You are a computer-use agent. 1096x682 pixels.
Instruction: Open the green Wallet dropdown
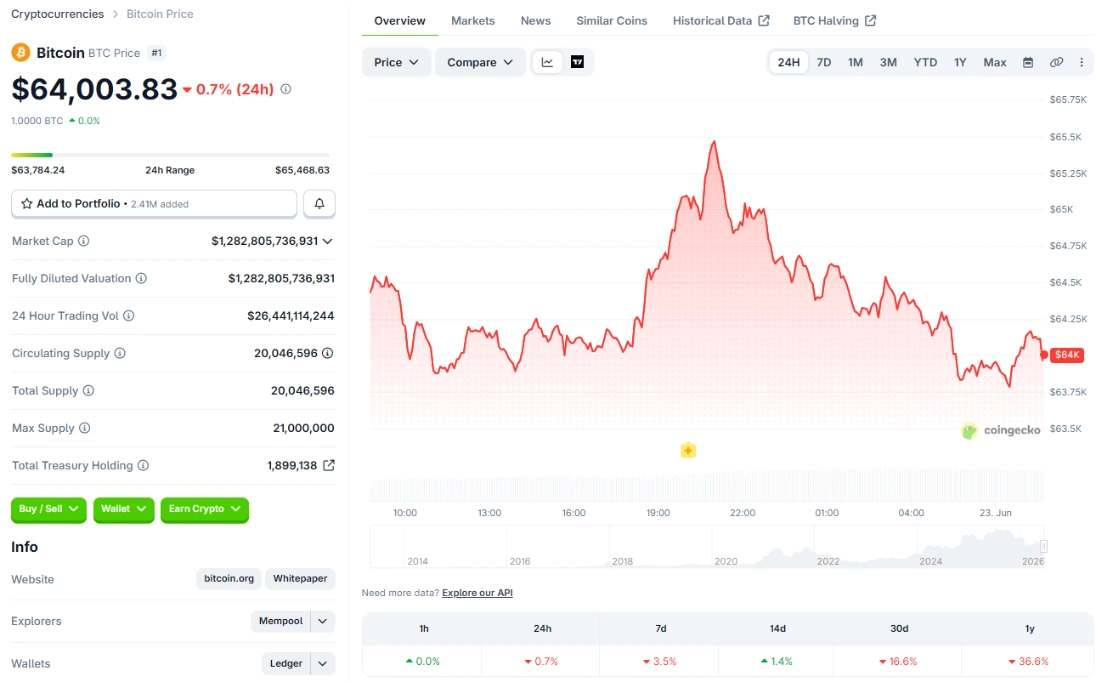pos(124,509)
